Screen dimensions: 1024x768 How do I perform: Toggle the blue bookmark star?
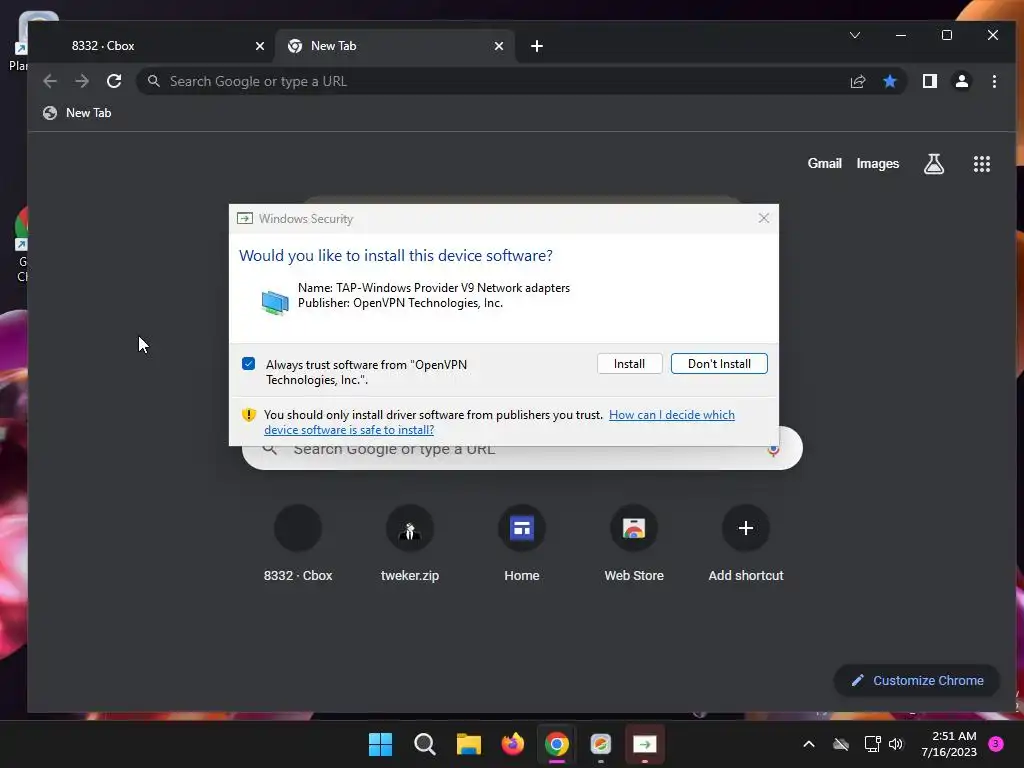point(889,81)
